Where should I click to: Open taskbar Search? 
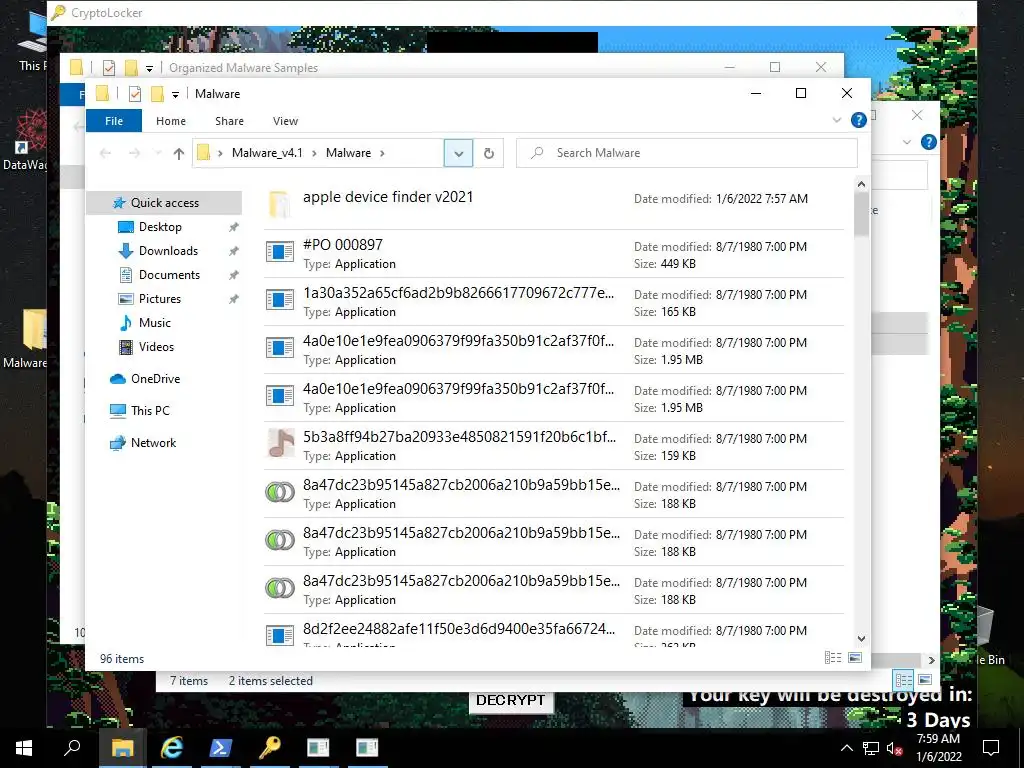tap(72, 748)
